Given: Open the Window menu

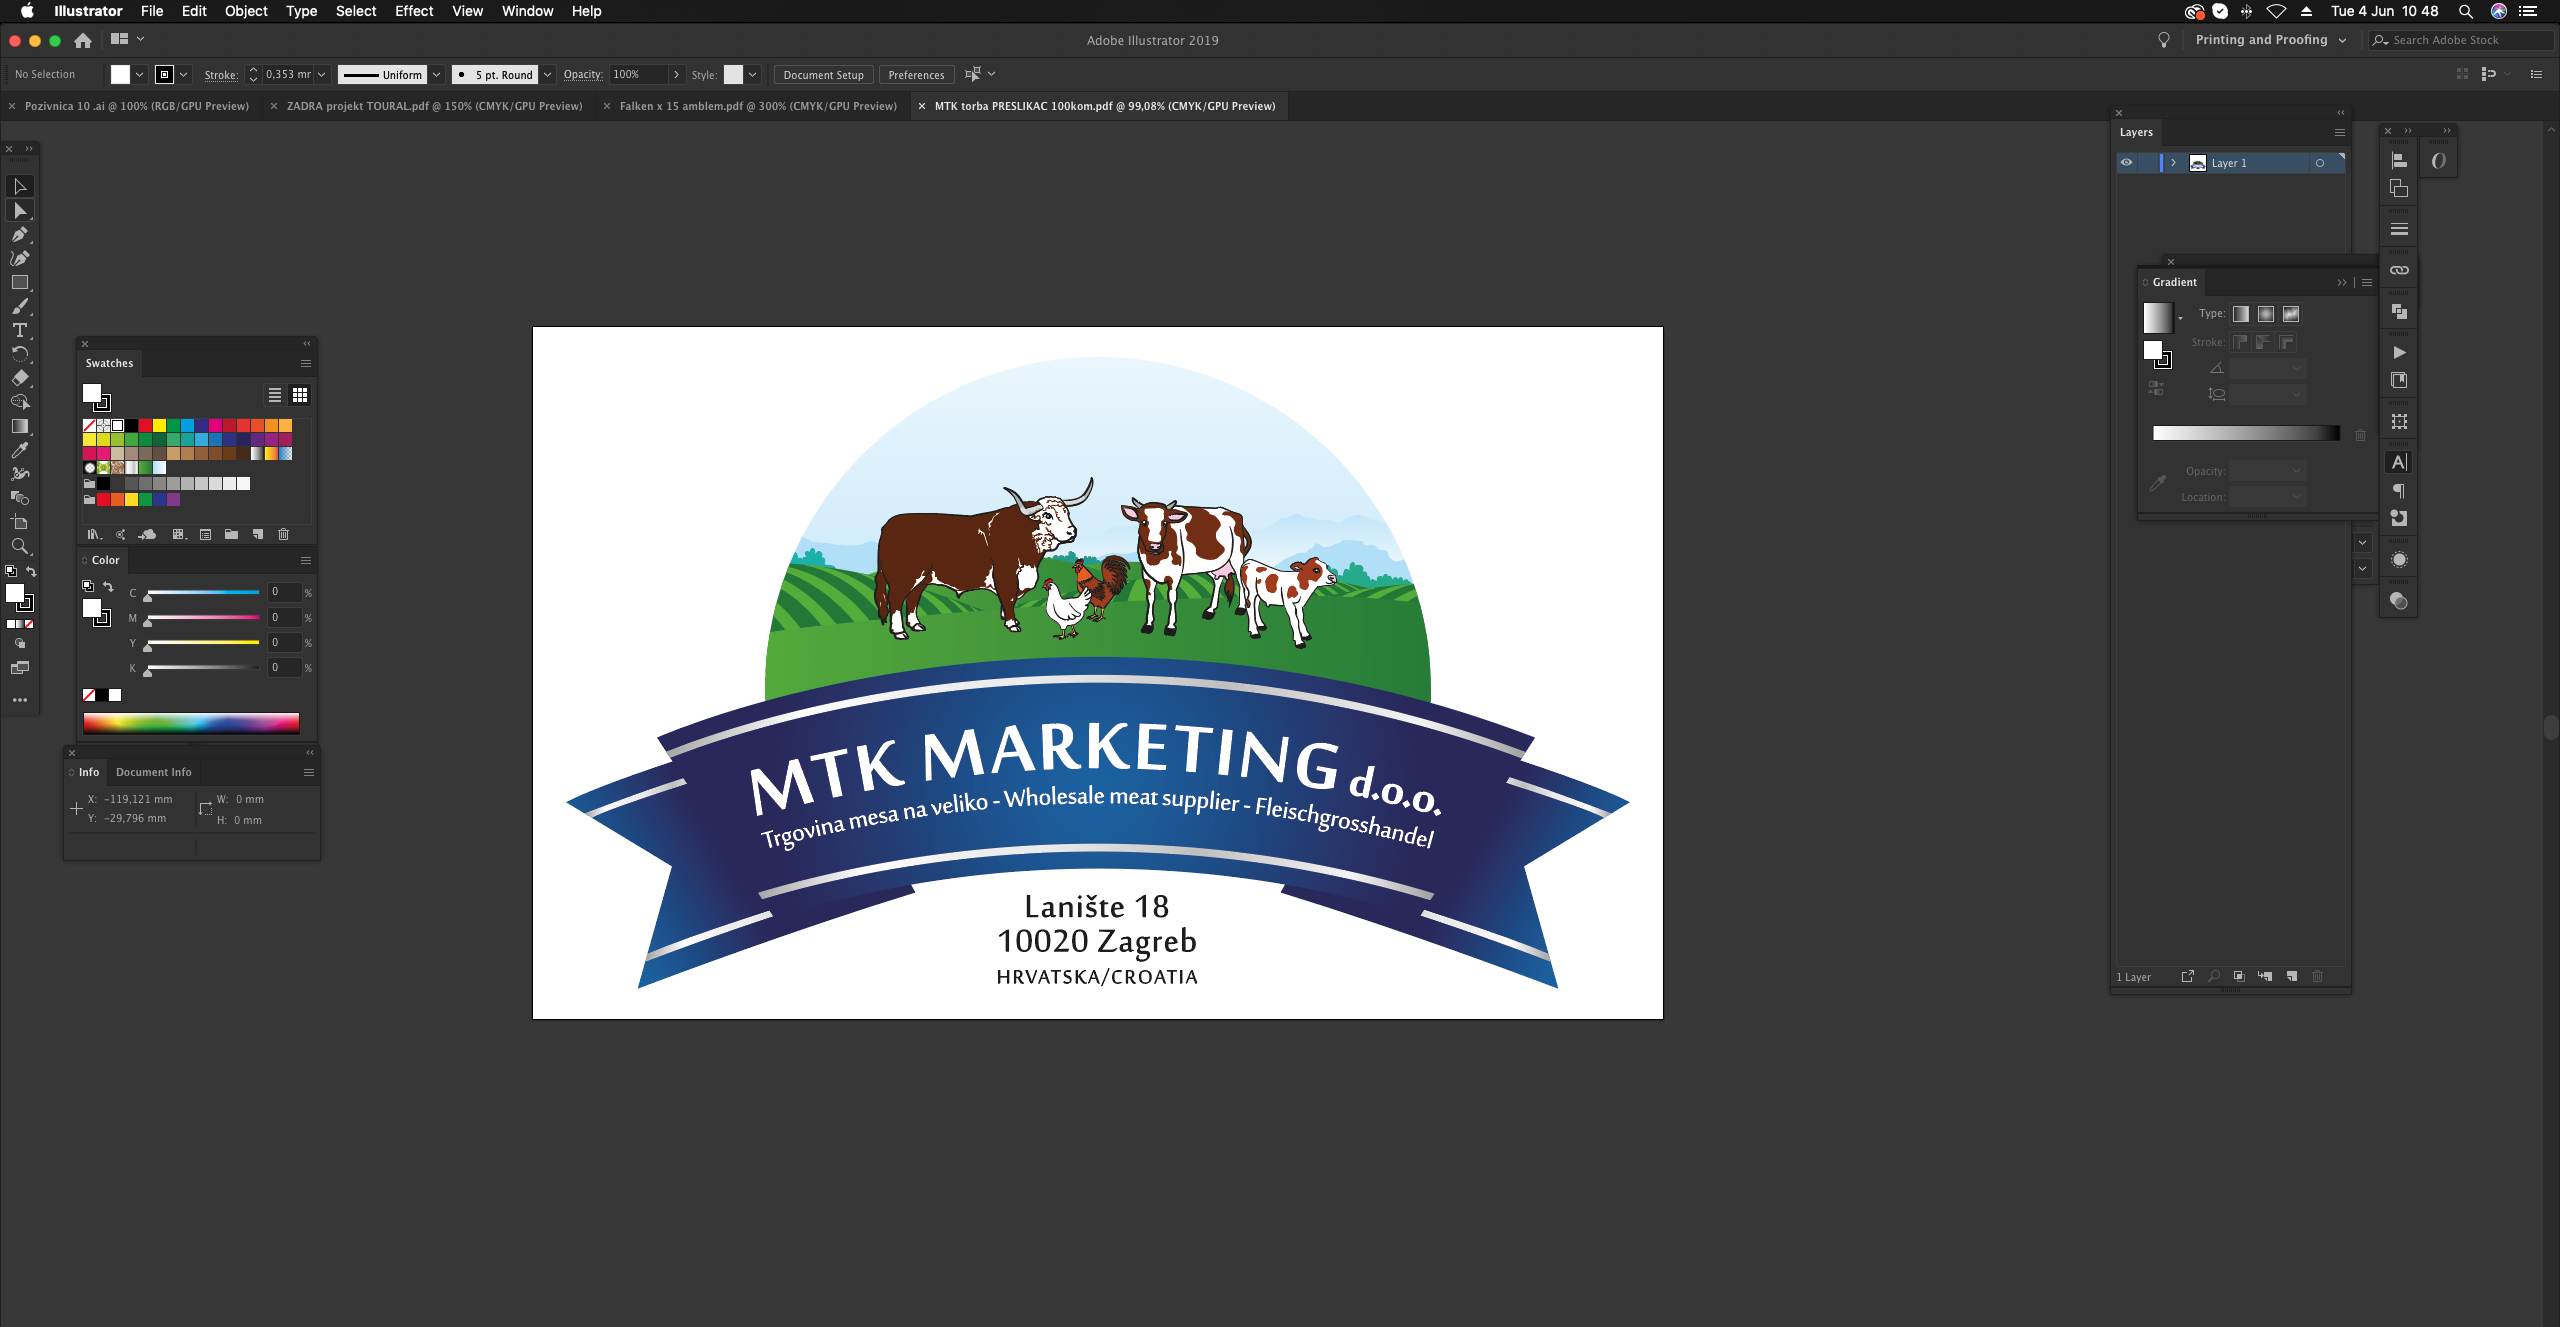Looking at the screenshot, I should coord(527,11).
